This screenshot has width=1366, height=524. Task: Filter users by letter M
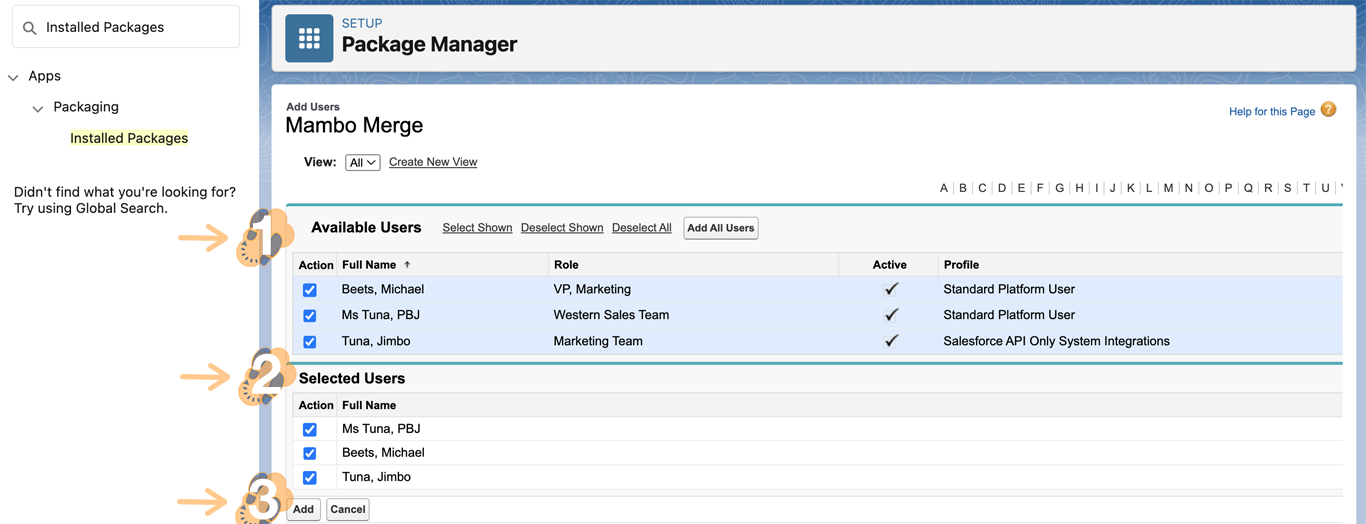point(1168,188)
